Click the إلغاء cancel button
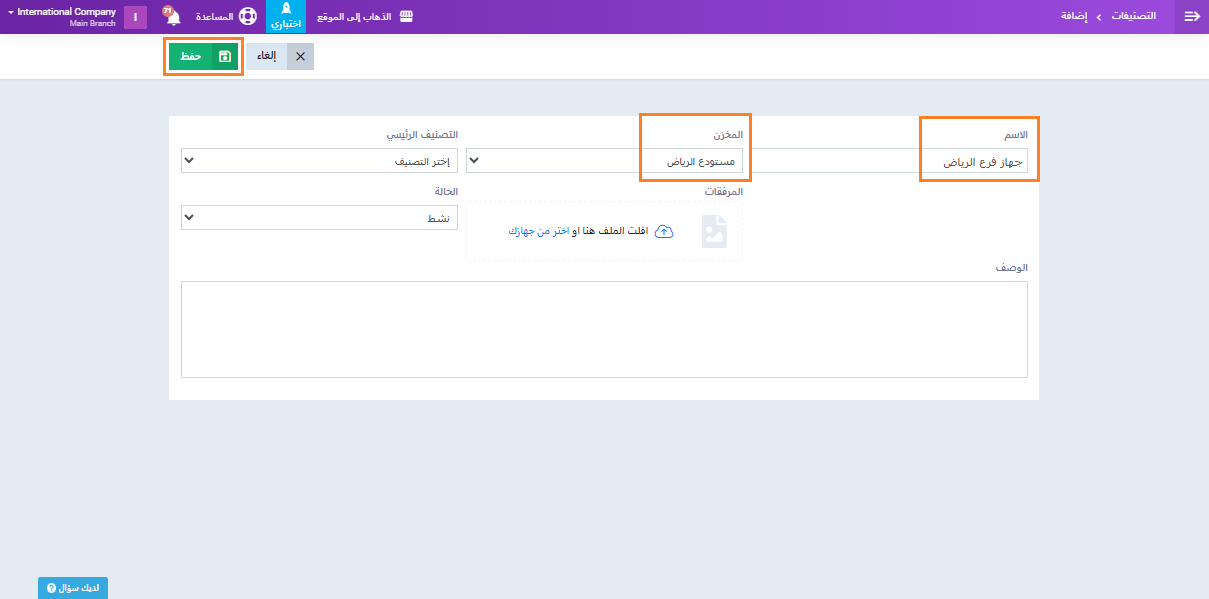This screenshot has height=599, width=1209. pyautogui.click(x=267, y=57)
